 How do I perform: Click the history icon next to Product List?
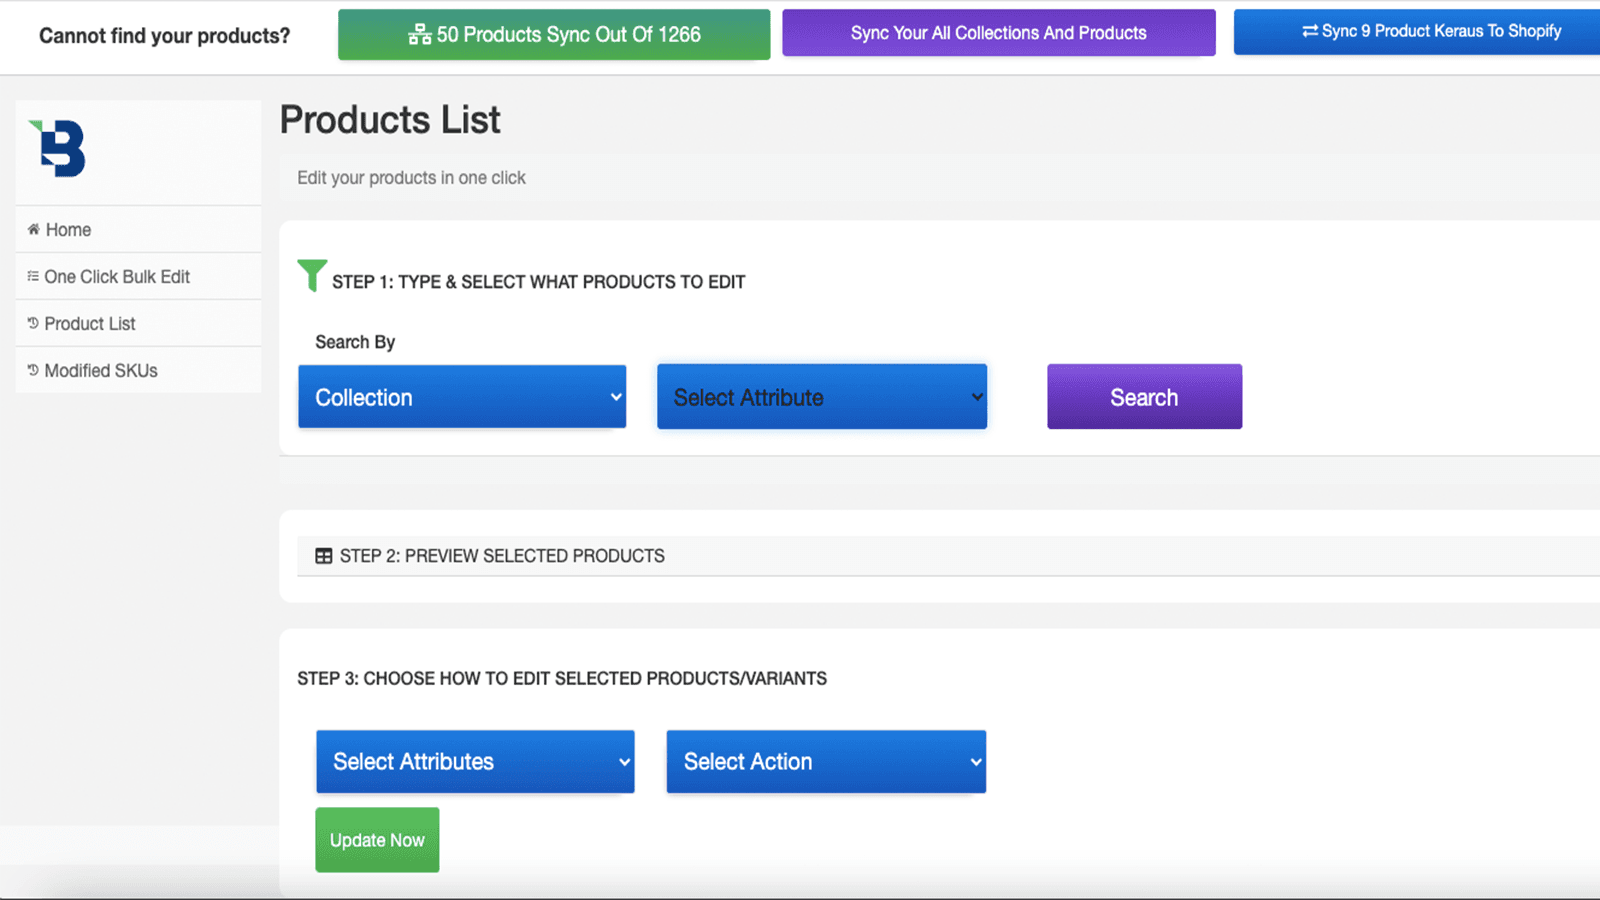[x=33, y=322]
